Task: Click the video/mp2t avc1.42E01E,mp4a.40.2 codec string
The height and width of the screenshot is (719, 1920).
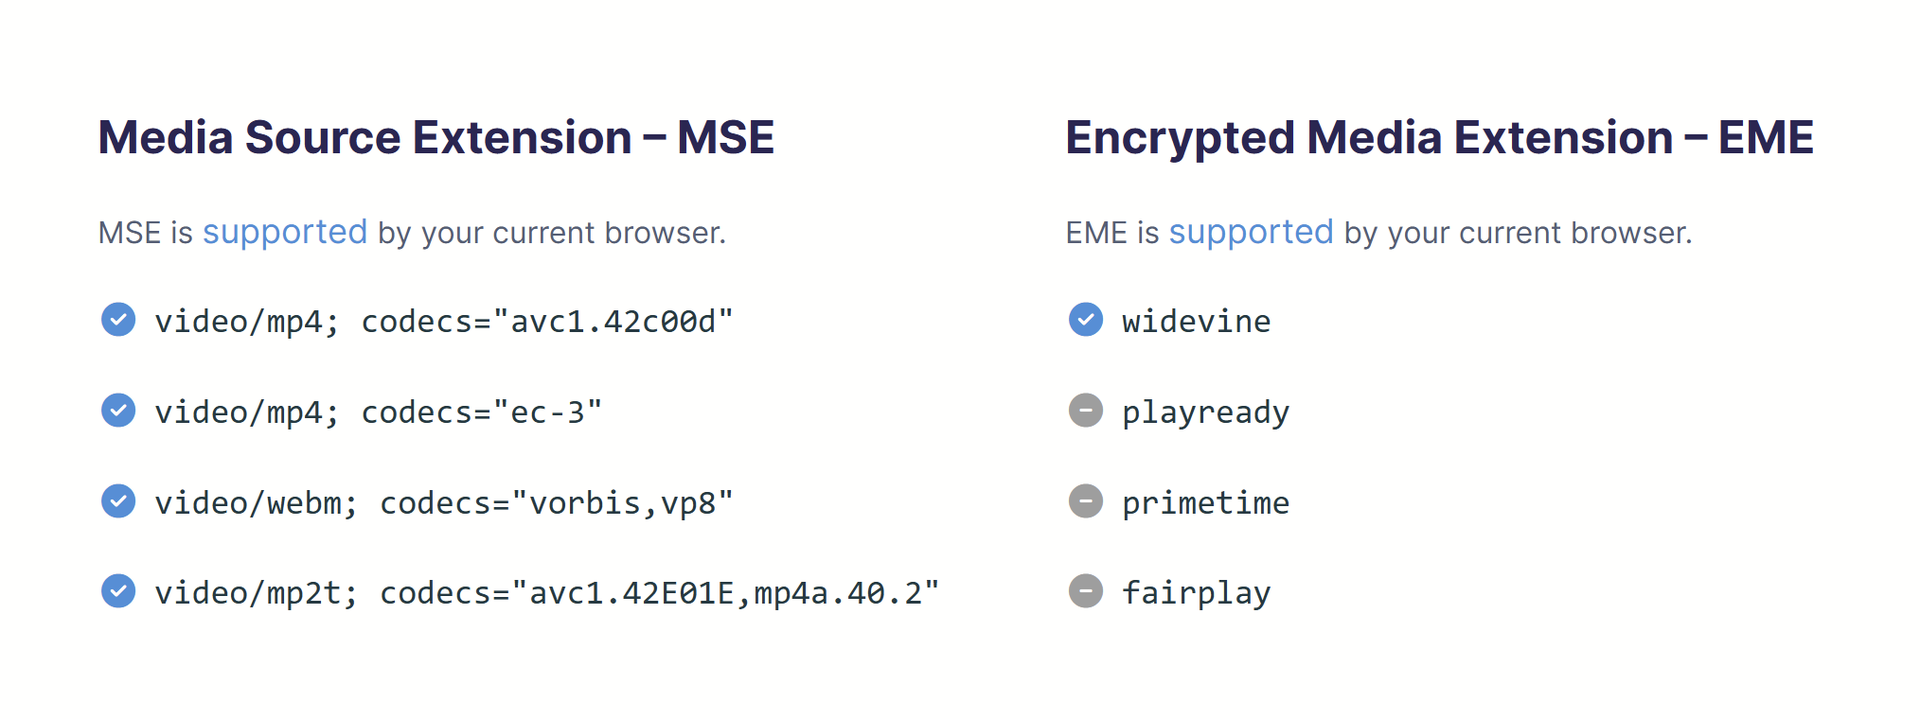Action: 547,593
